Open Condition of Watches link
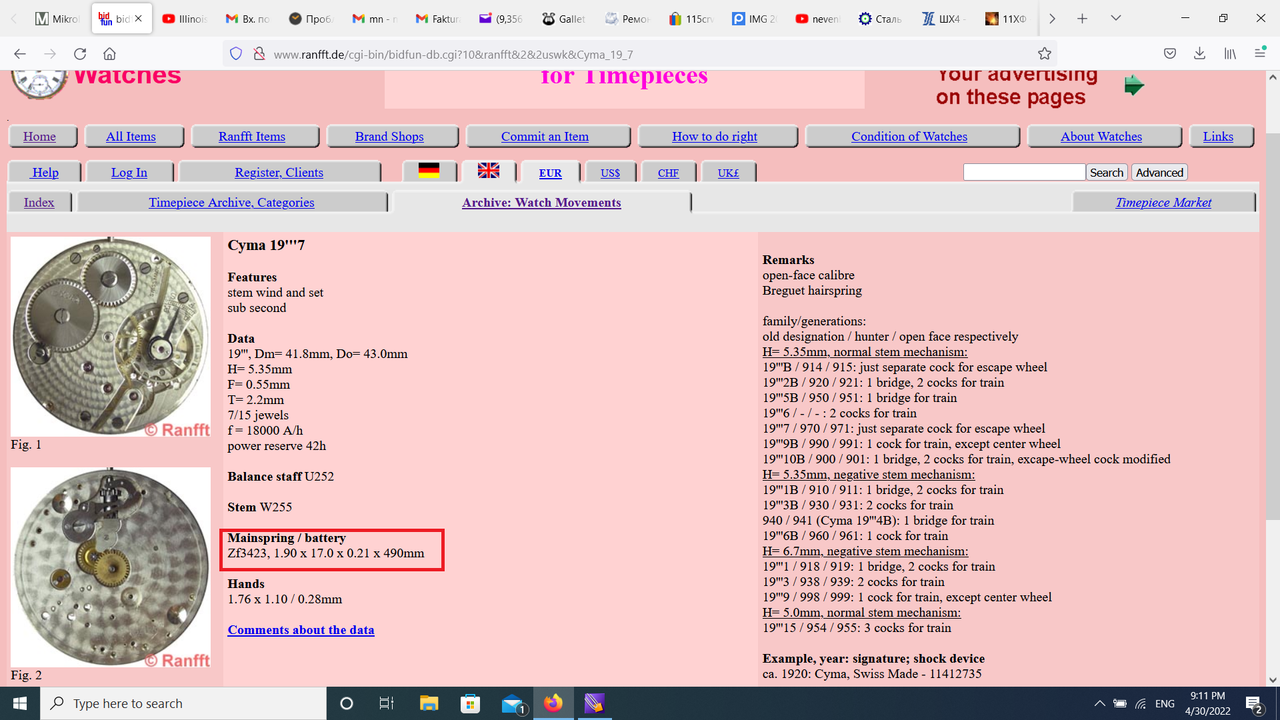1280x720 pixels. click(x=909, y=136)
